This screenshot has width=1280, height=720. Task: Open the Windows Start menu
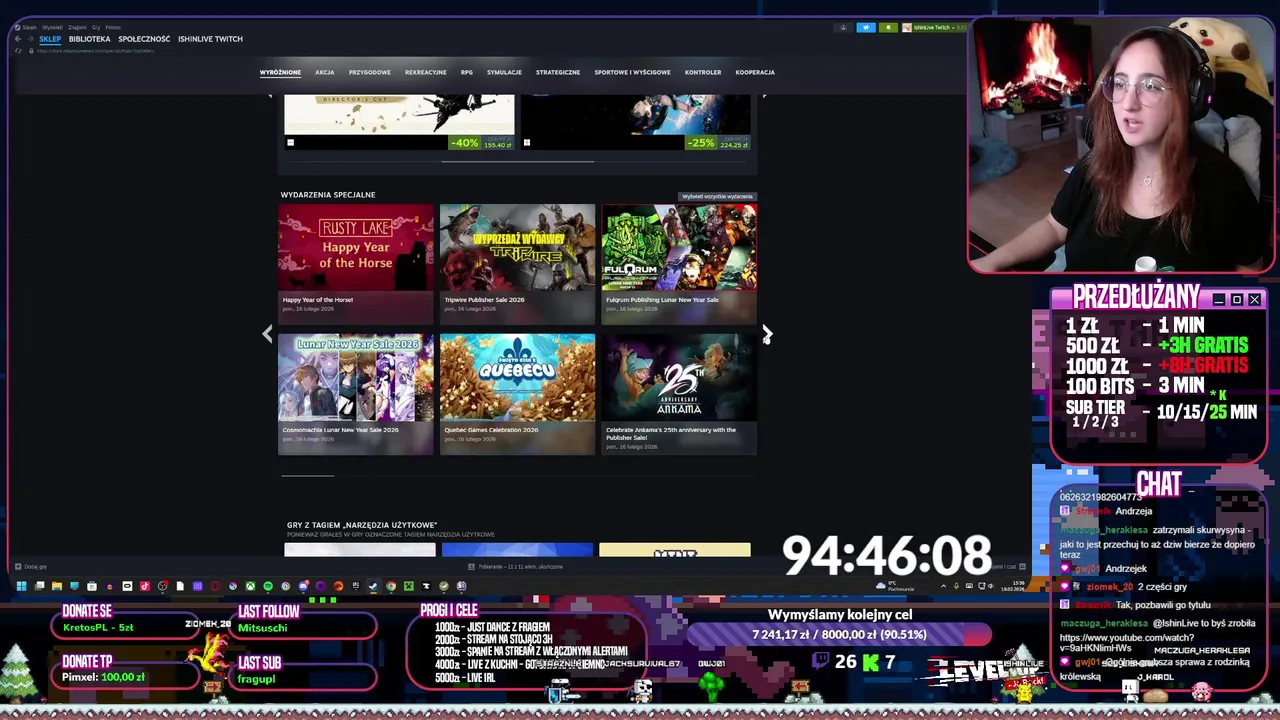[x=21, y=586]
